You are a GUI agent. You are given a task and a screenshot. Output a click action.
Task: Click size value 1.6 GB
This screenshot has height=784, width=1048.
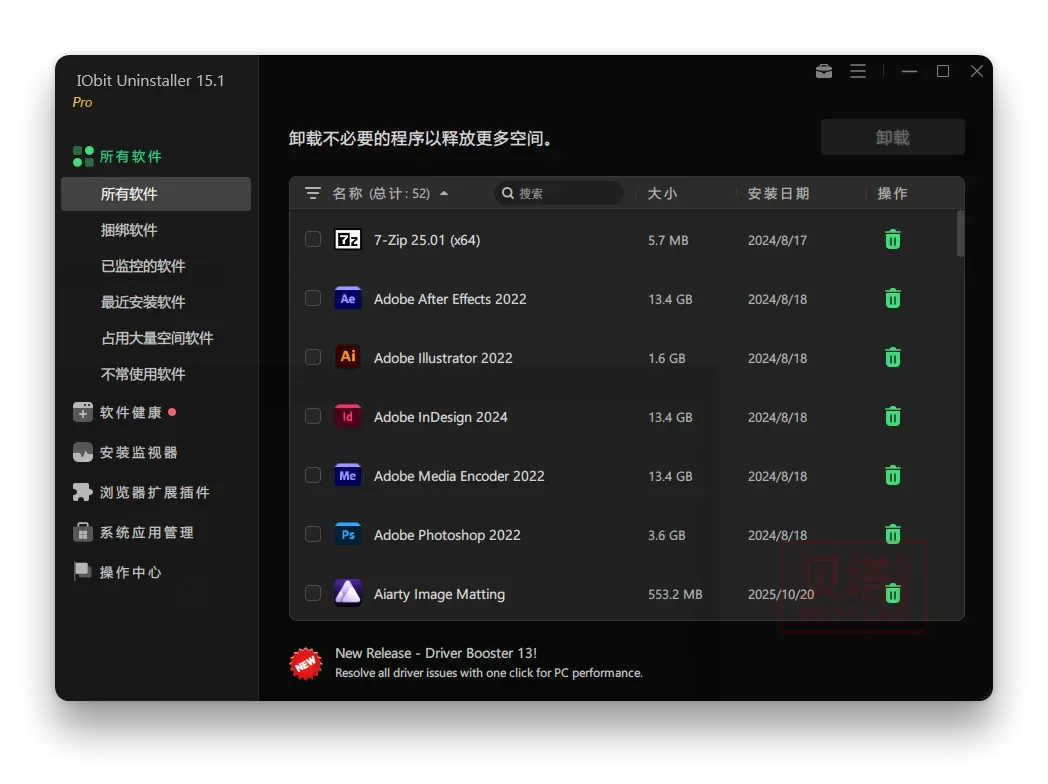[x=666, y=358]
